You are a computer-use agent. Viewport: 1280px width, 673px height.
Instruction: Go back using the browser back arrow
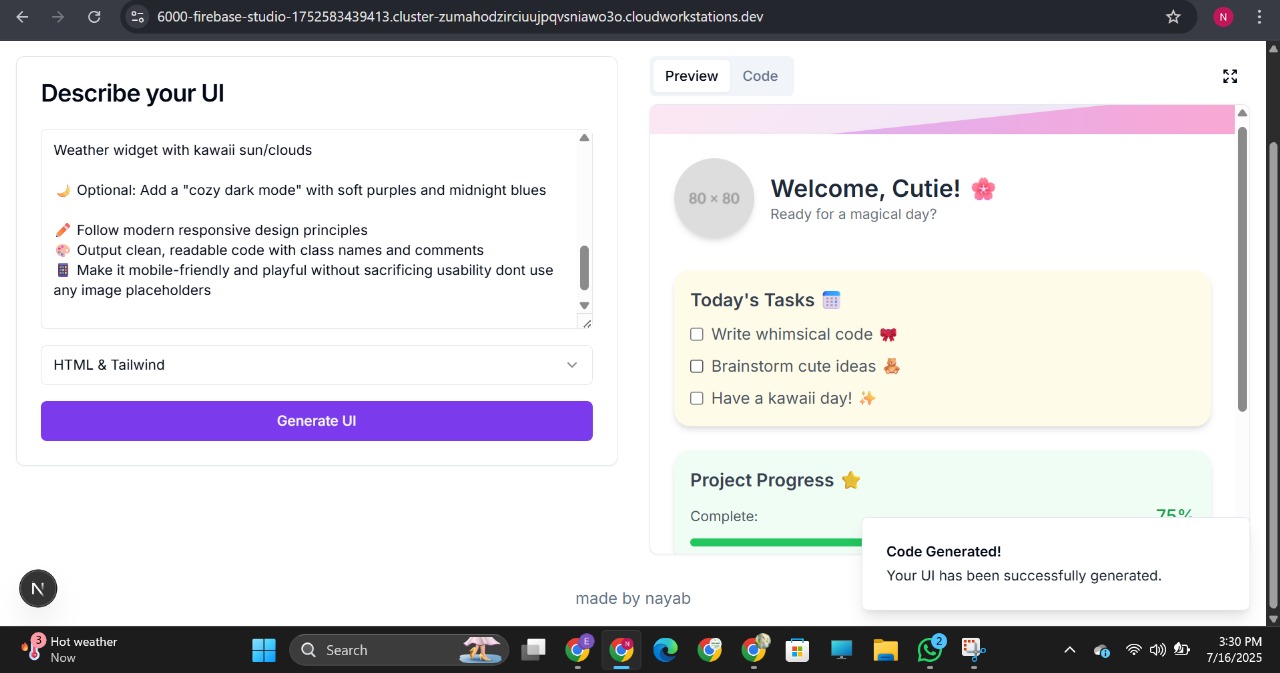tap(22, 17)
